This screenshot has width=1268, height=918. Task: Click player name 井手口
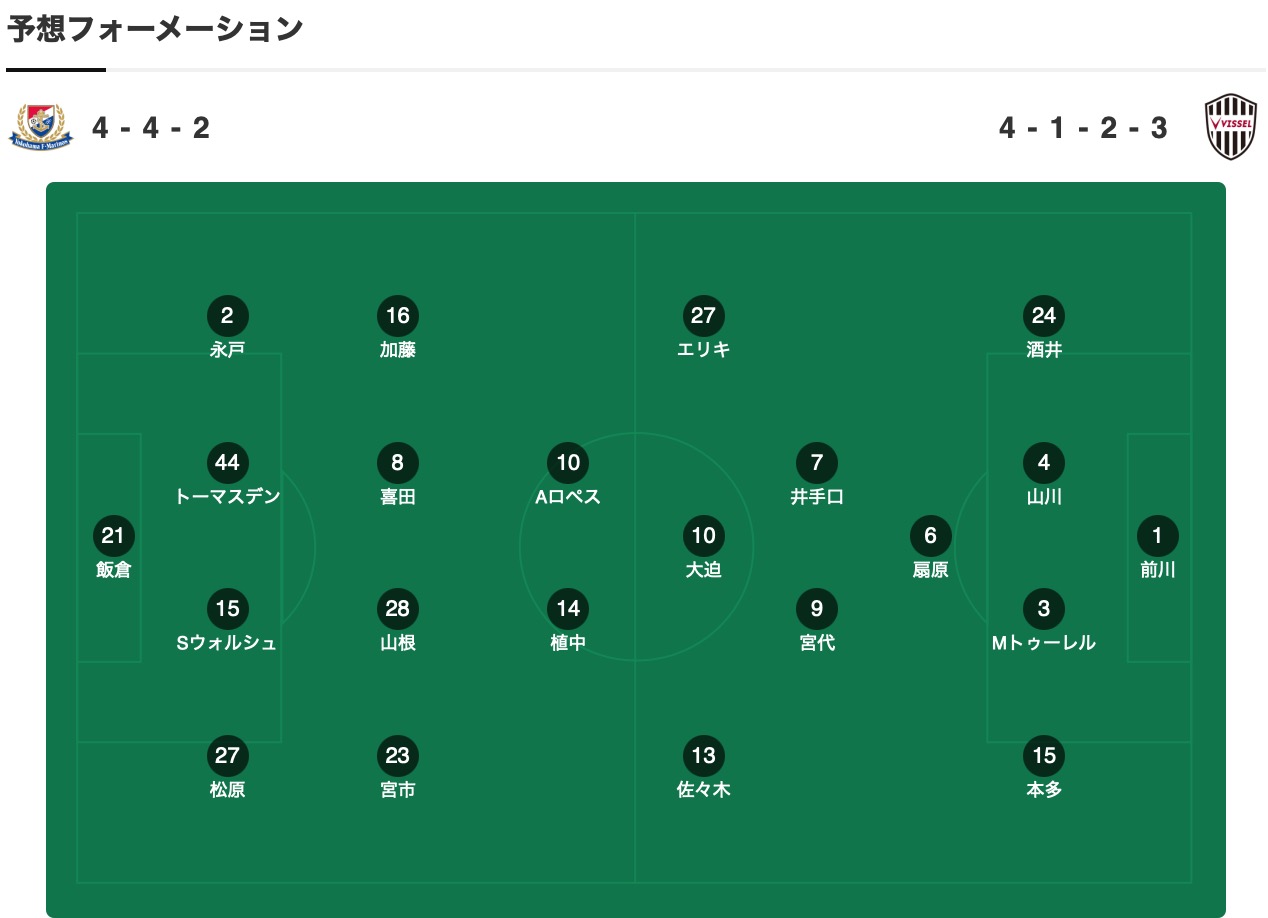pyautogui.click(x=817, y=497)
